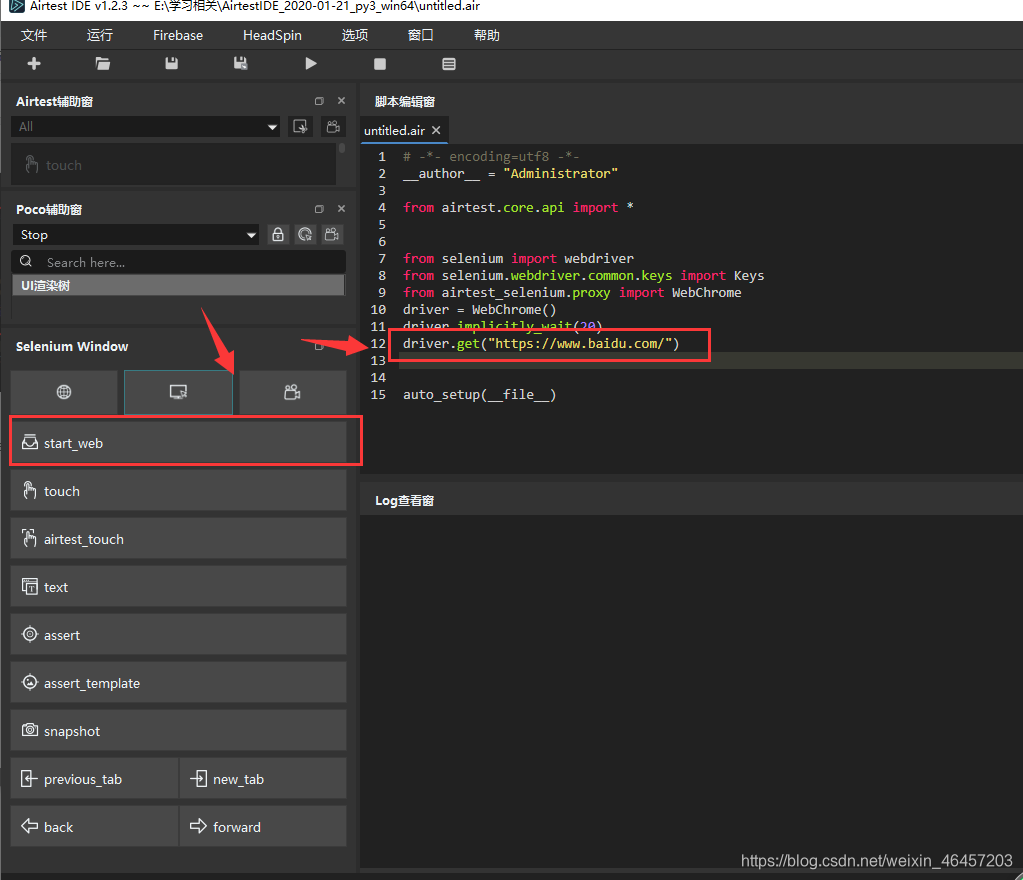Run the script with the play button
This screenshot has height=880, width=1023.
pos(311,63)
